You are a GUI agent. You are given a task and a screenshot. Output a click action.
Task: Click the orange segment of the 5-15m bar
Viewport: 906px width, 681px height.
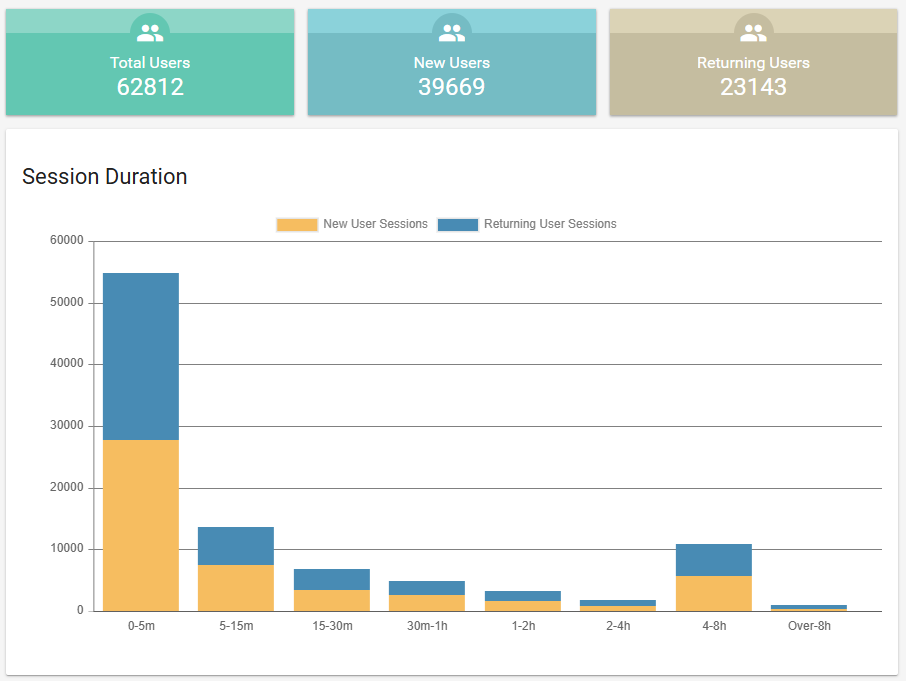coord(236,588)
